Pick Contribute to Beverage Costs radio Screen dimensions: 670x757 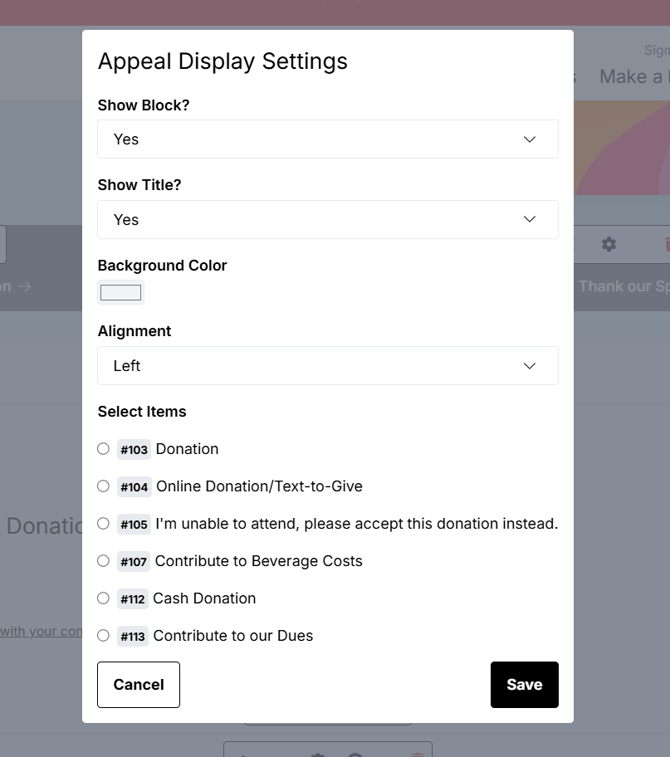[103, 561]
